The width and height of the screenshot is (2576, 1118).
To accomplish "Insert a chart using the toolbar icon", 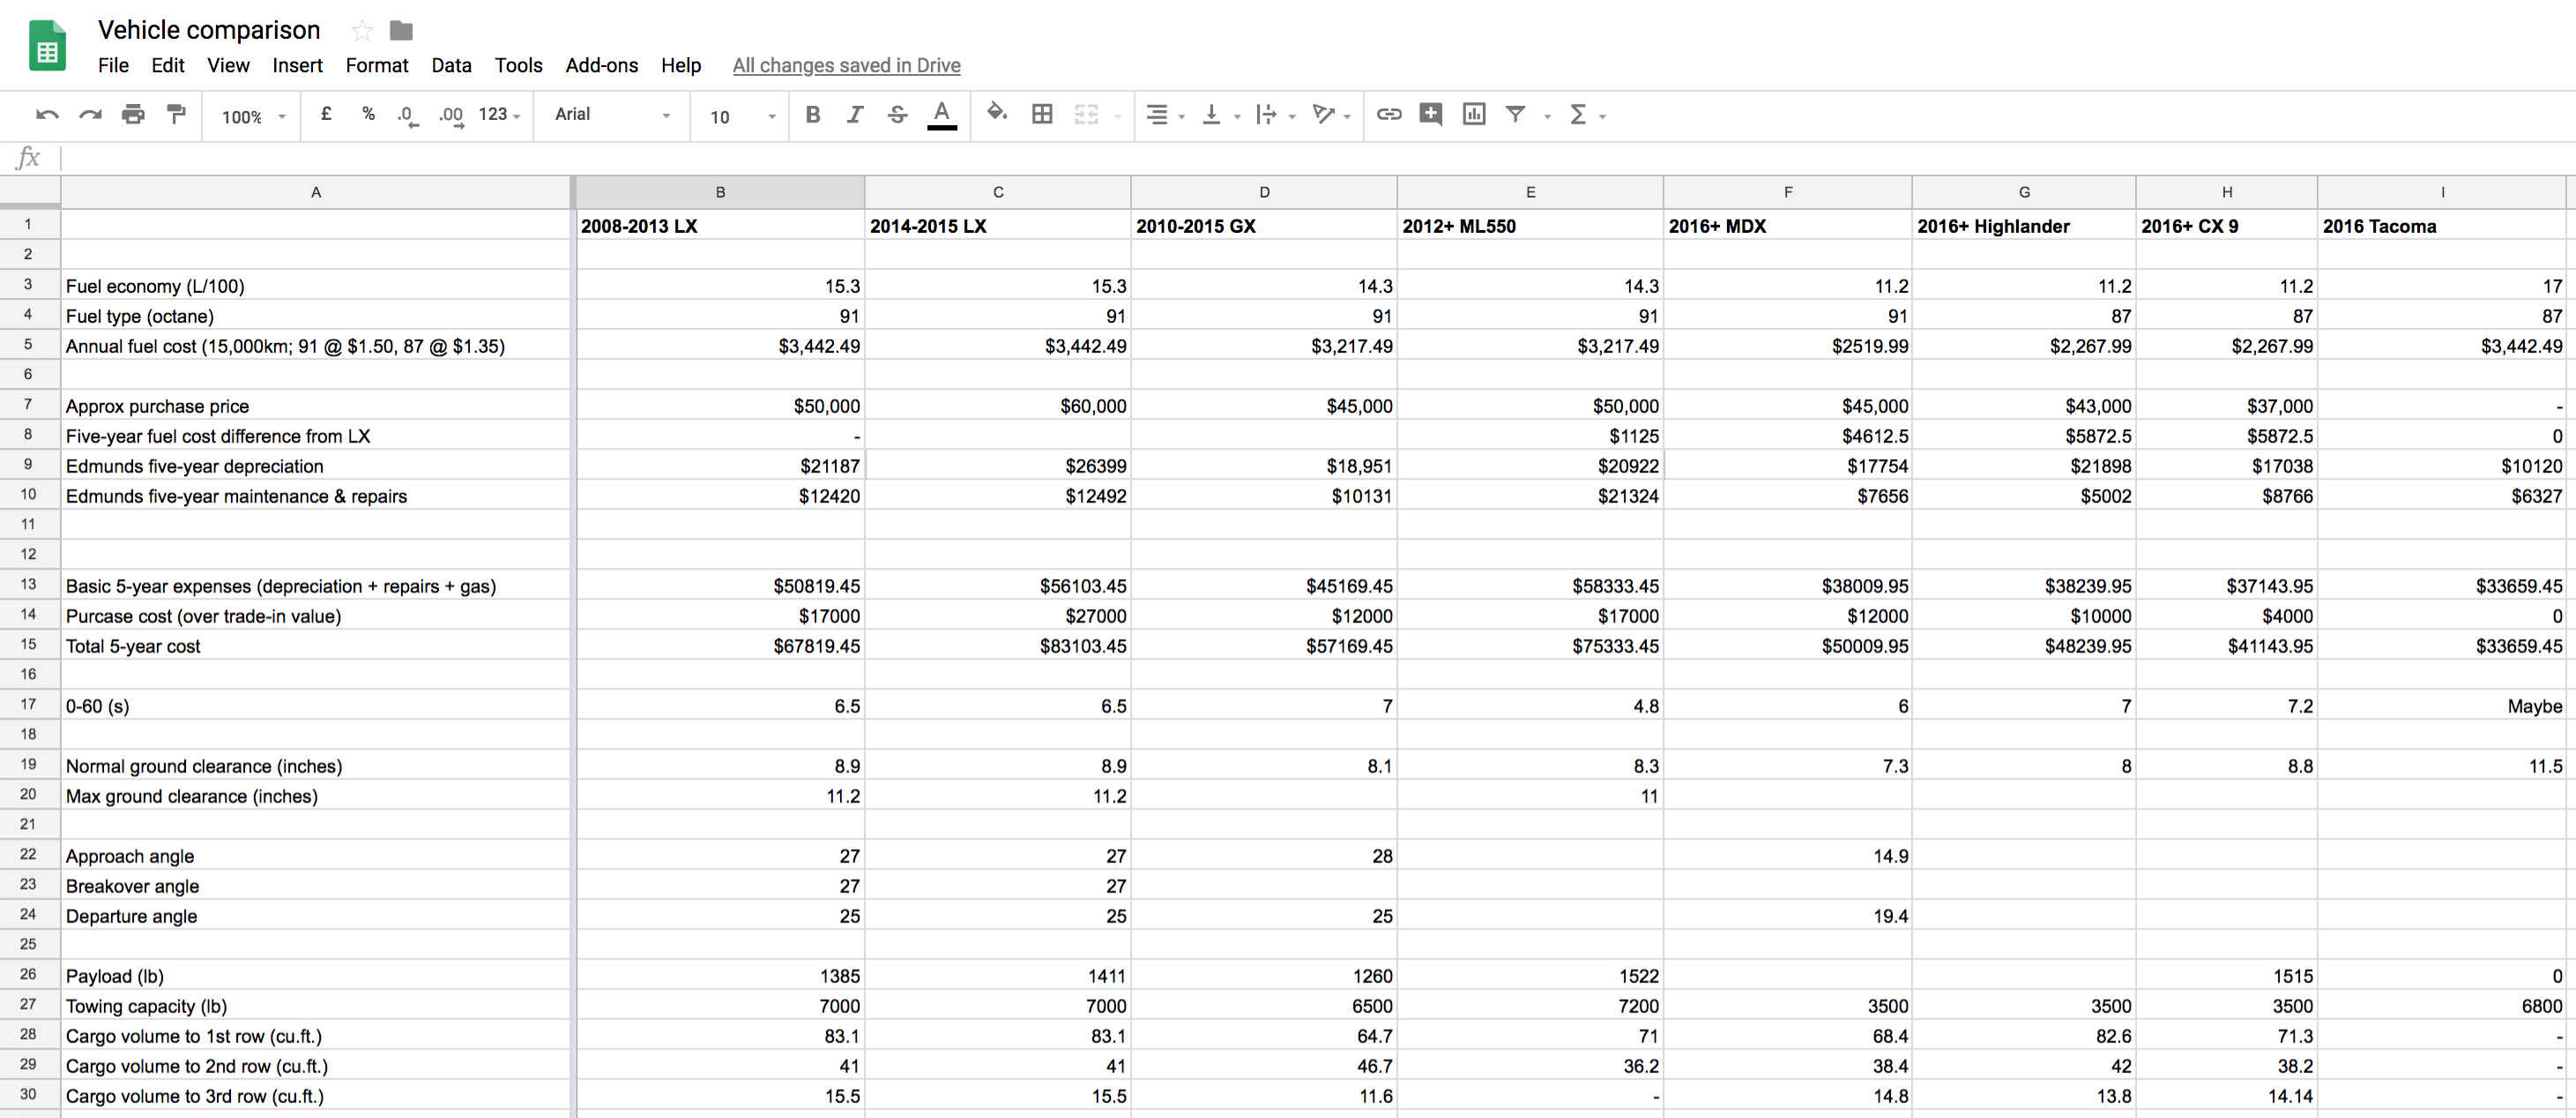I will [x=1474, y=115].
